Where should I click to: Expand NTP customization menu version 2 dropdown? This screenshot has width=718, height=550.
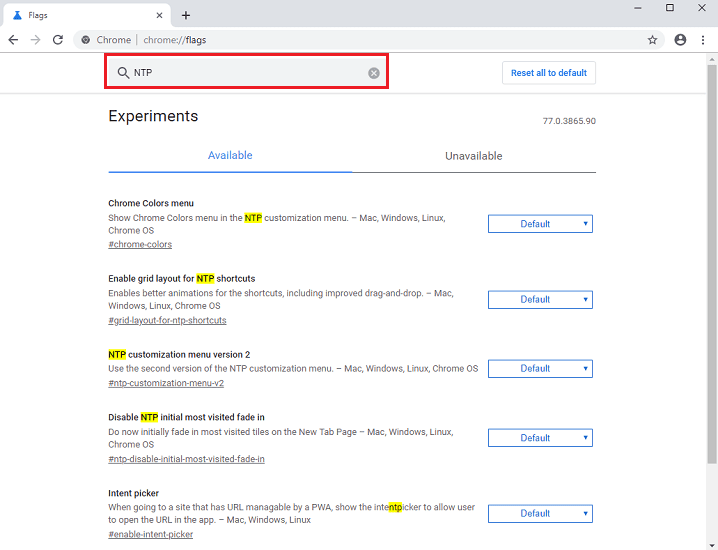[540, 369]
